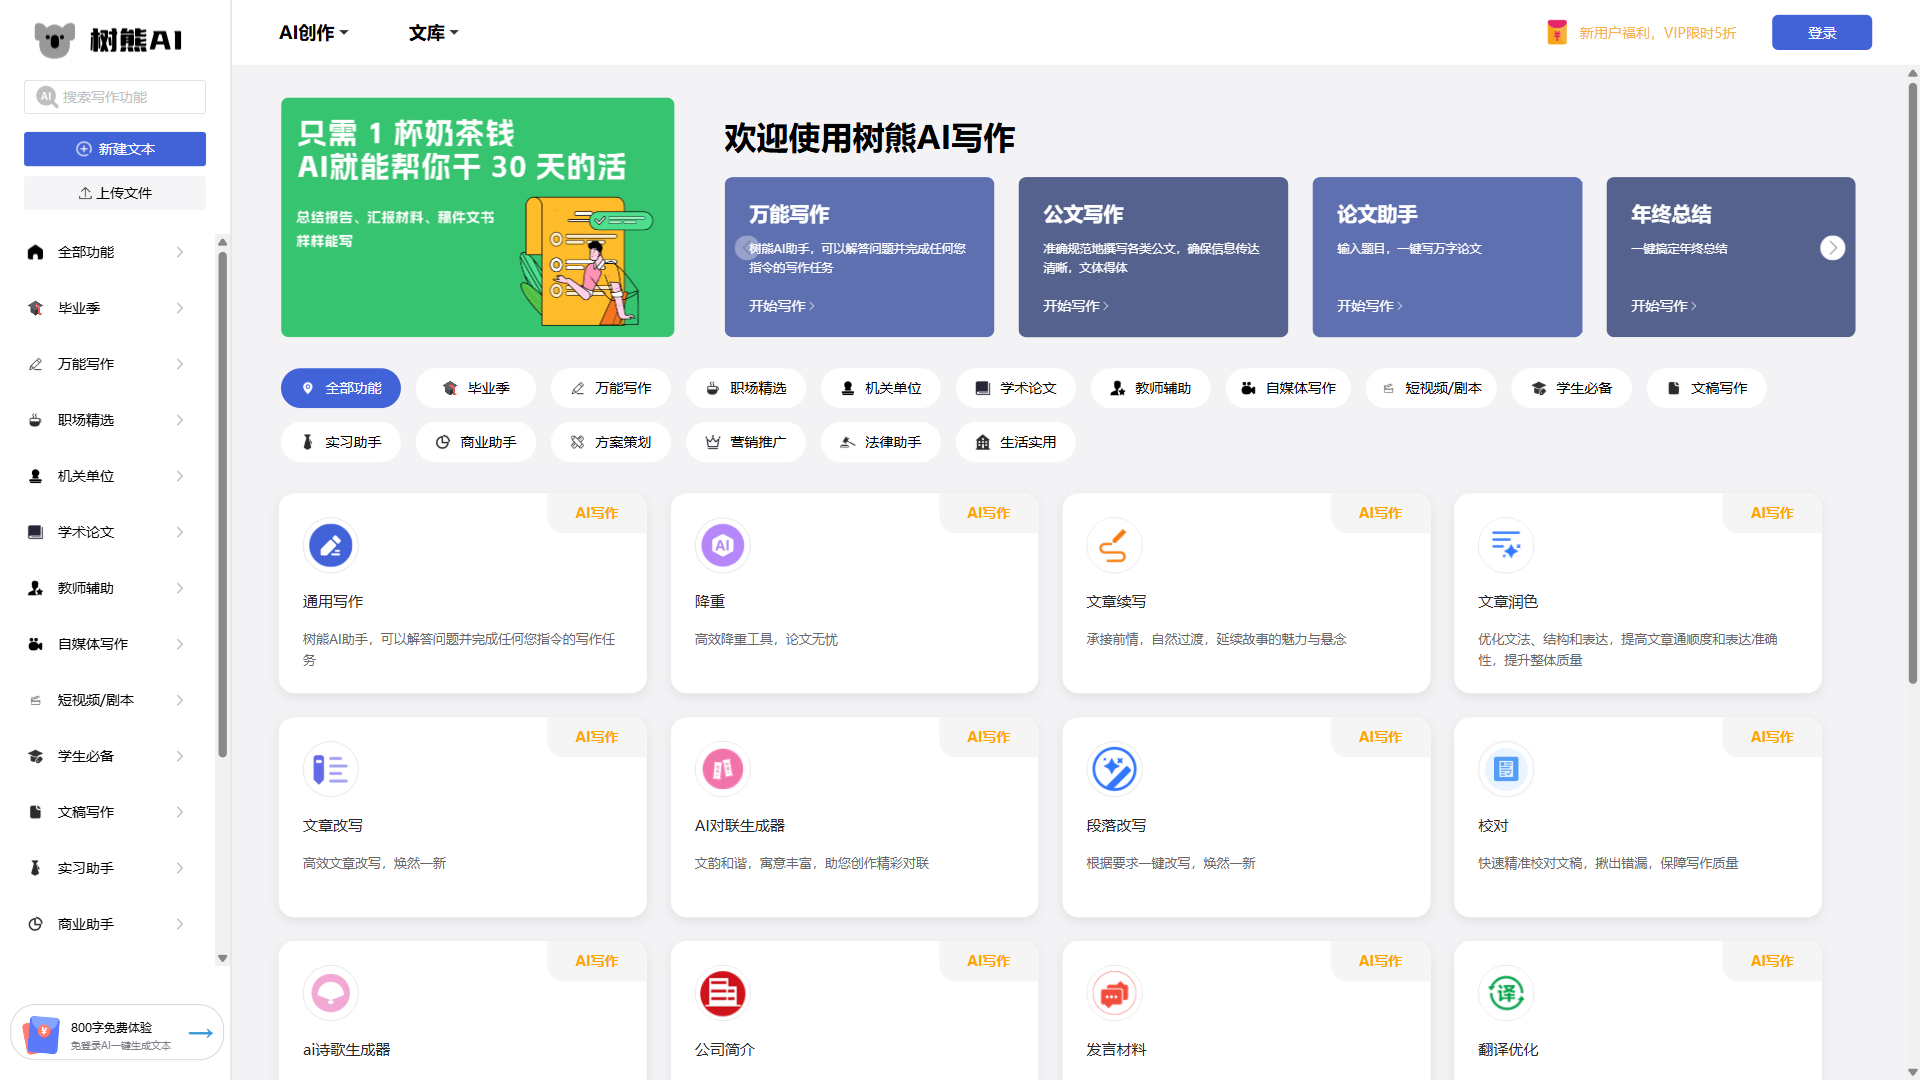The image size is (1920, 1080).
Task: Expand the AI创作 dropdown menu
Action: coord(313,33)
